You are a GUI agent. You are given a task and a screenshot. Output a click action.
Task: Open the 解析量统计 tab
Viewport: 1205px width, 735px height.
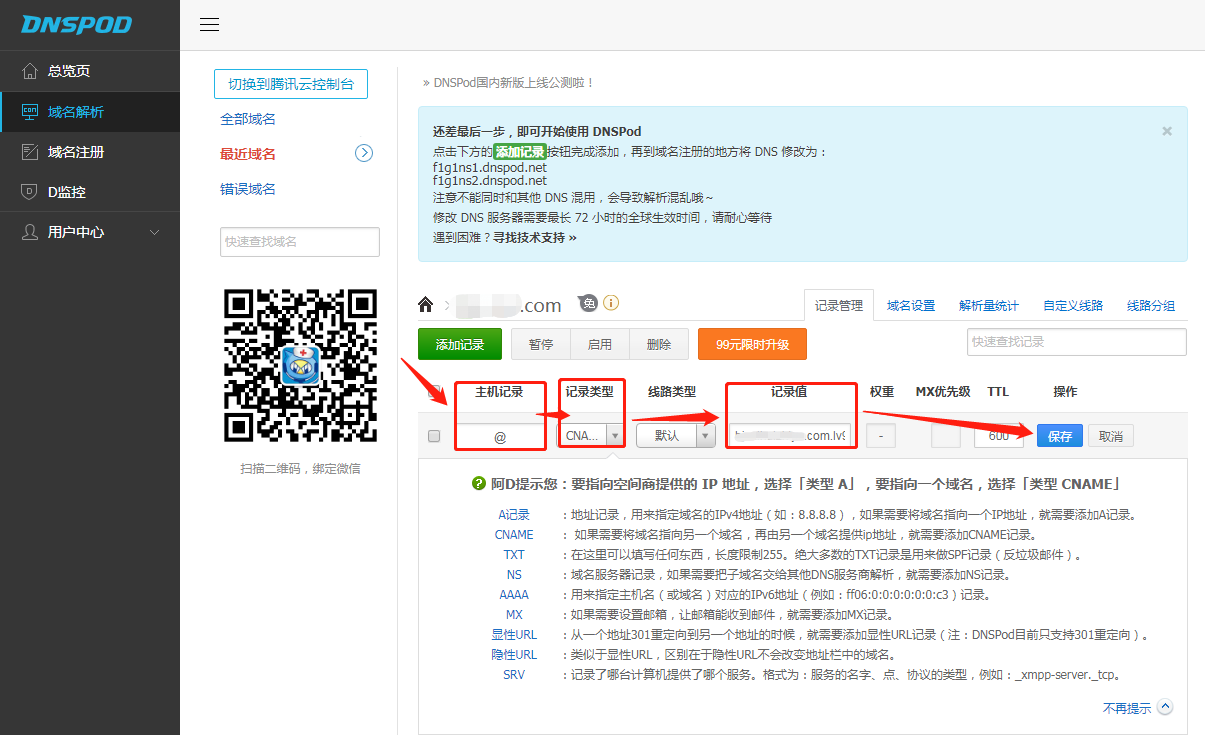988,306
